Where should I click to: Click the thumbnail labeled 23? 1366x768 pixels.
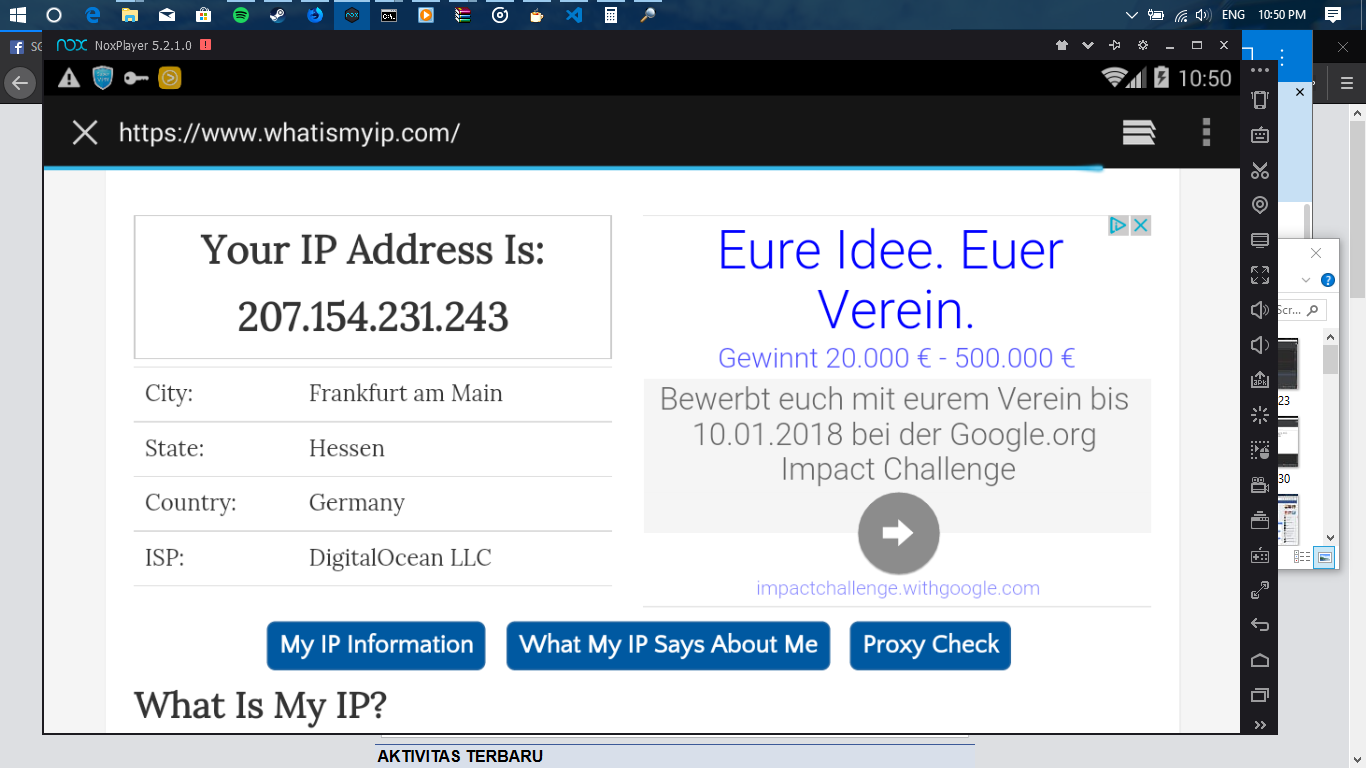point(1288,372)
